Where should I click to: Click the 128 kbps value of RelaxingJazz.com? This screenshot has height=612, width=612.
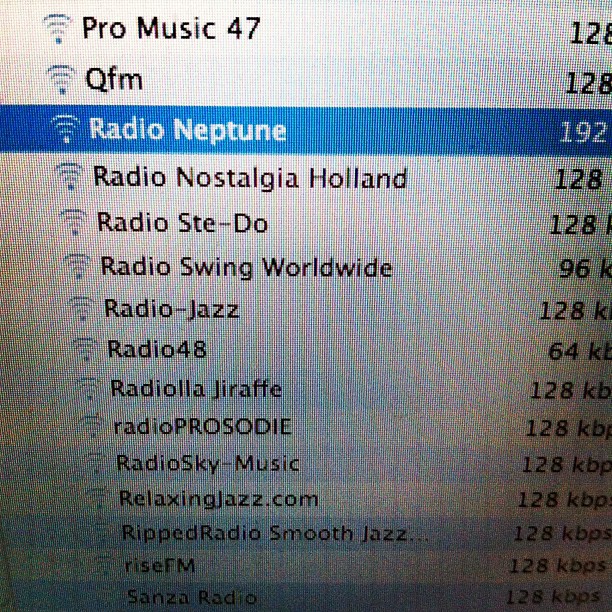coord(565,499)
